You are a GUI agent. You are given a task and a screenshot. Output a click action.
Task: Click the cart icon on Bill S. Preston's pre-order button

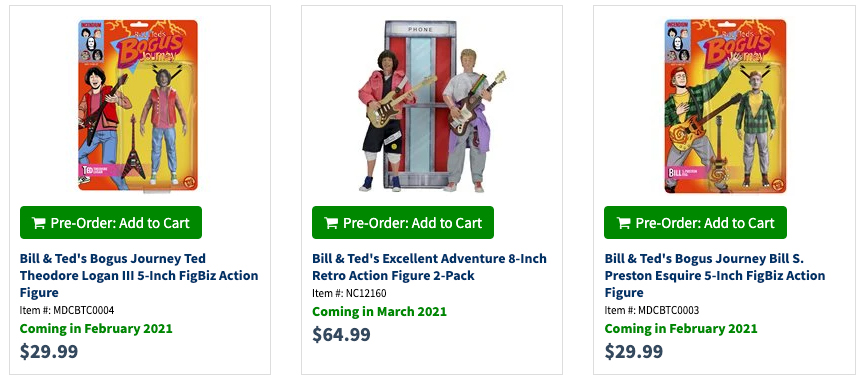pos(623,223)
